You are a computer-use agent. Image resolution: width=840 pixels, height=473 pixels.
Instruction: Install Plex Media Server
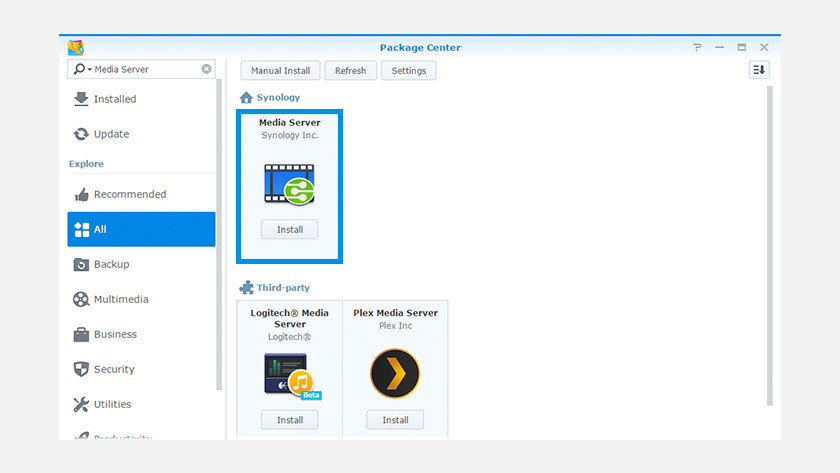point(395,420)
